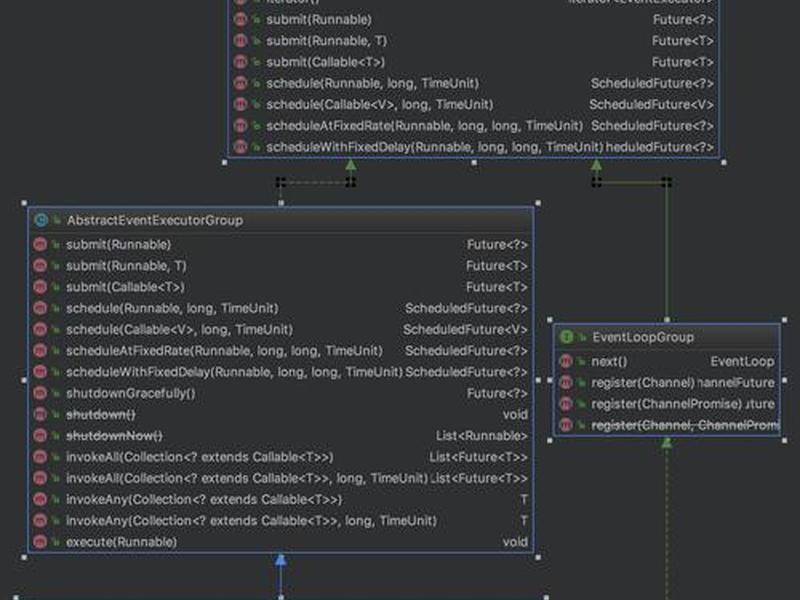800x600 pixels.
Task: Click the void return type of execute(Runnable)
Action: 515,542
